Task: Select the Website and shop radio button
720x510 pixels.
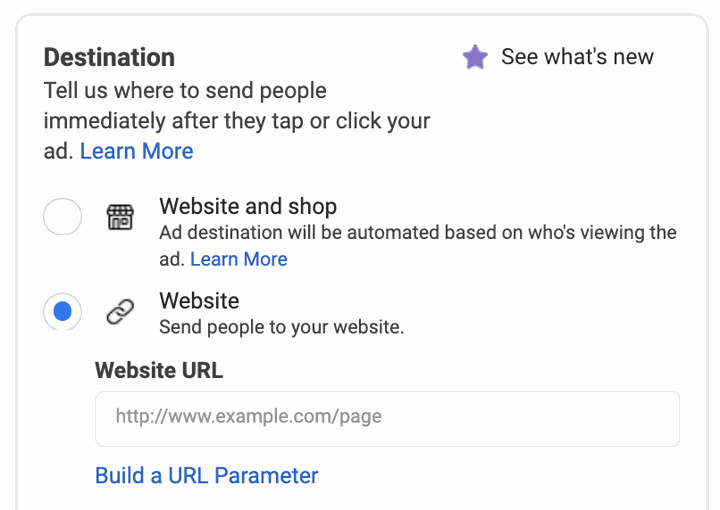Action: [62, 216]
